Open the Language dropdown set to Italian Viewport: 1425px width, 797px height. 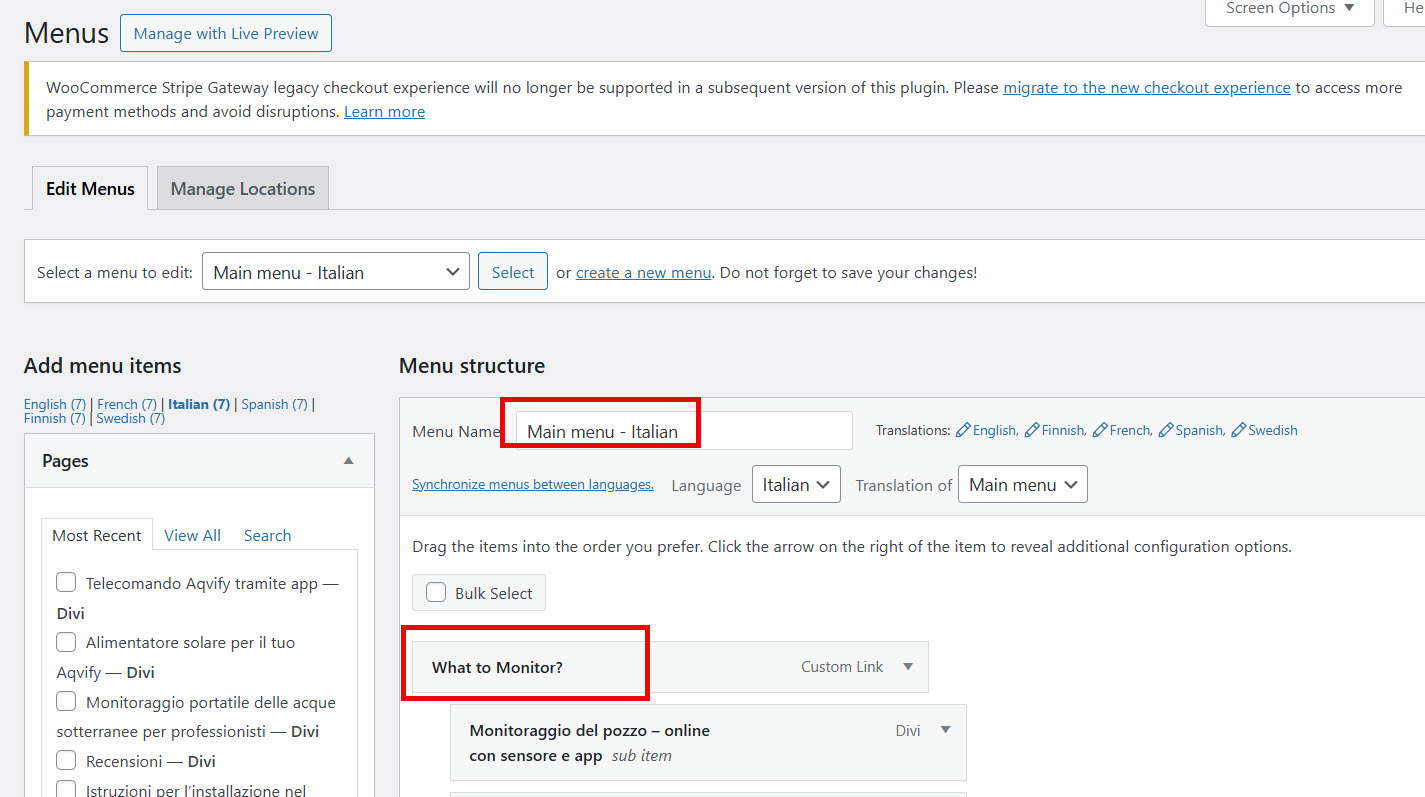pyautogui.click(x=795, y=485)
